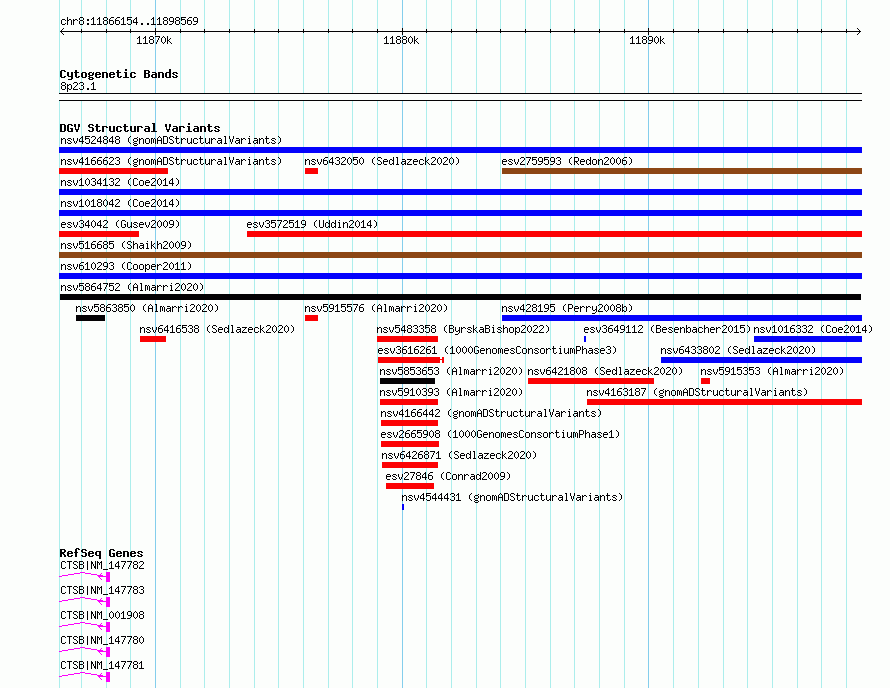Viewport: 890px width, 688px height.
Task: Click the red bar under nsv4166623
Action: (x=114, y=171)
